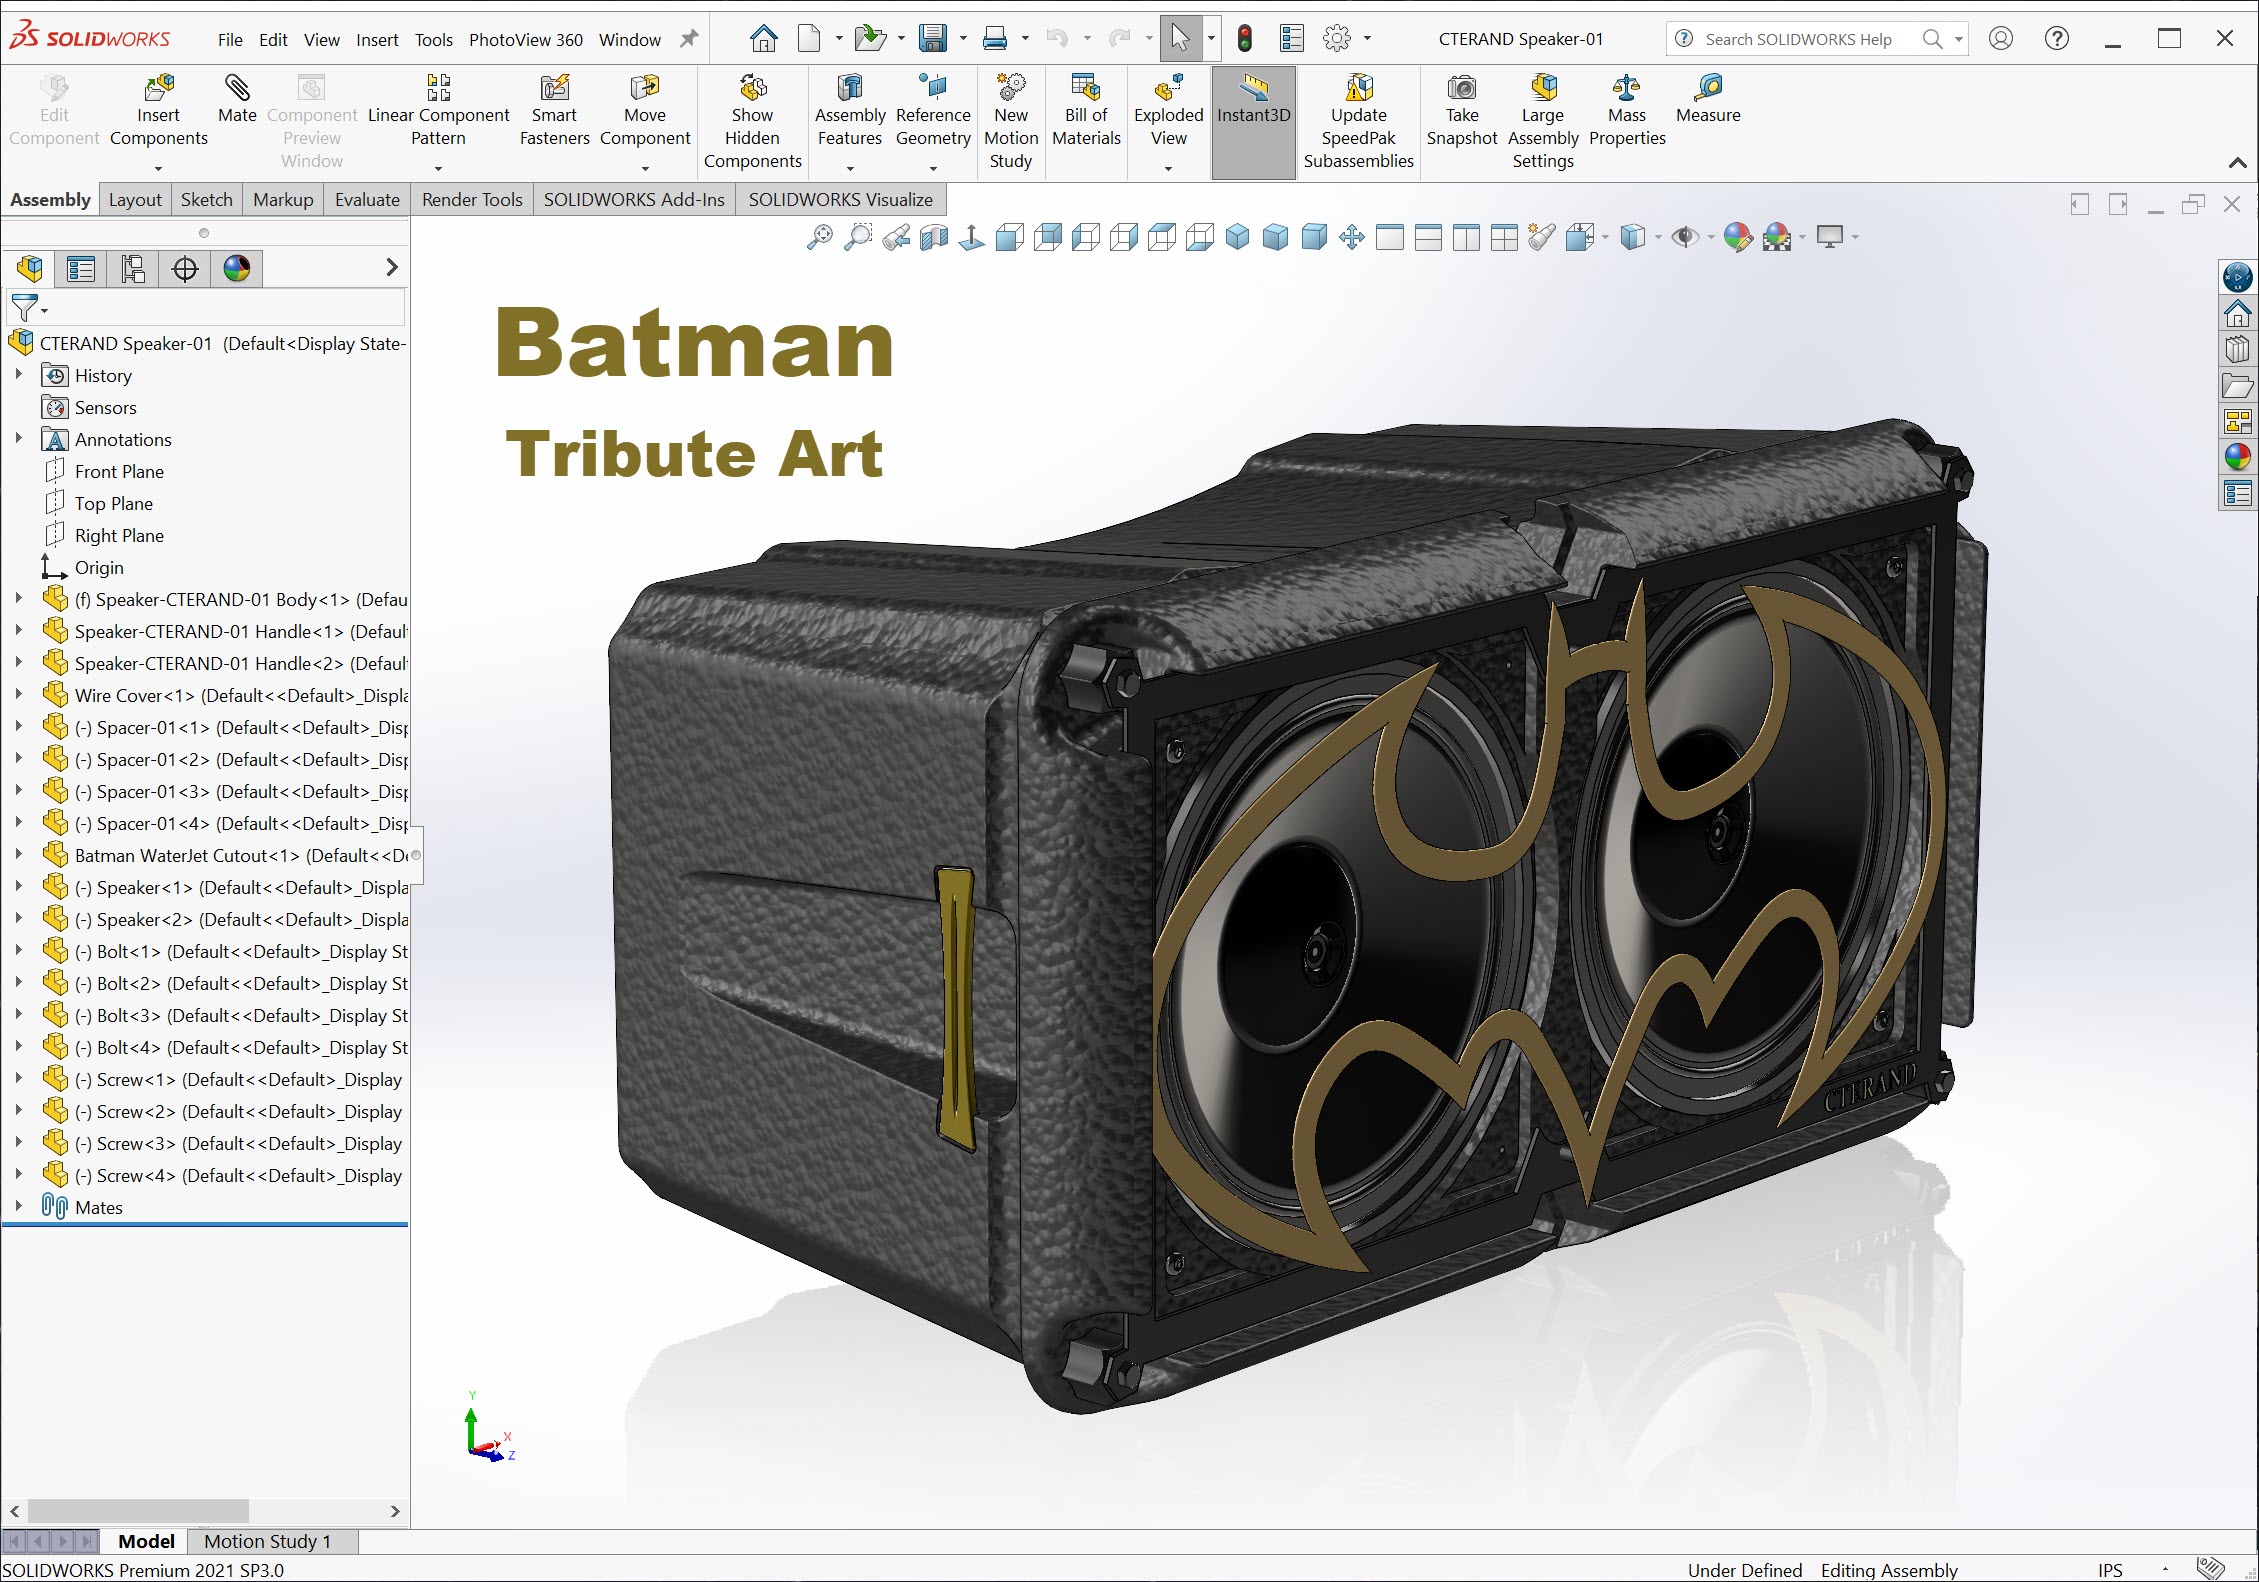The width and height of the screenshot is (2259, 1582).
Task: Click the Search SOLIDWORKS Help field
Action: (1798, 39)
